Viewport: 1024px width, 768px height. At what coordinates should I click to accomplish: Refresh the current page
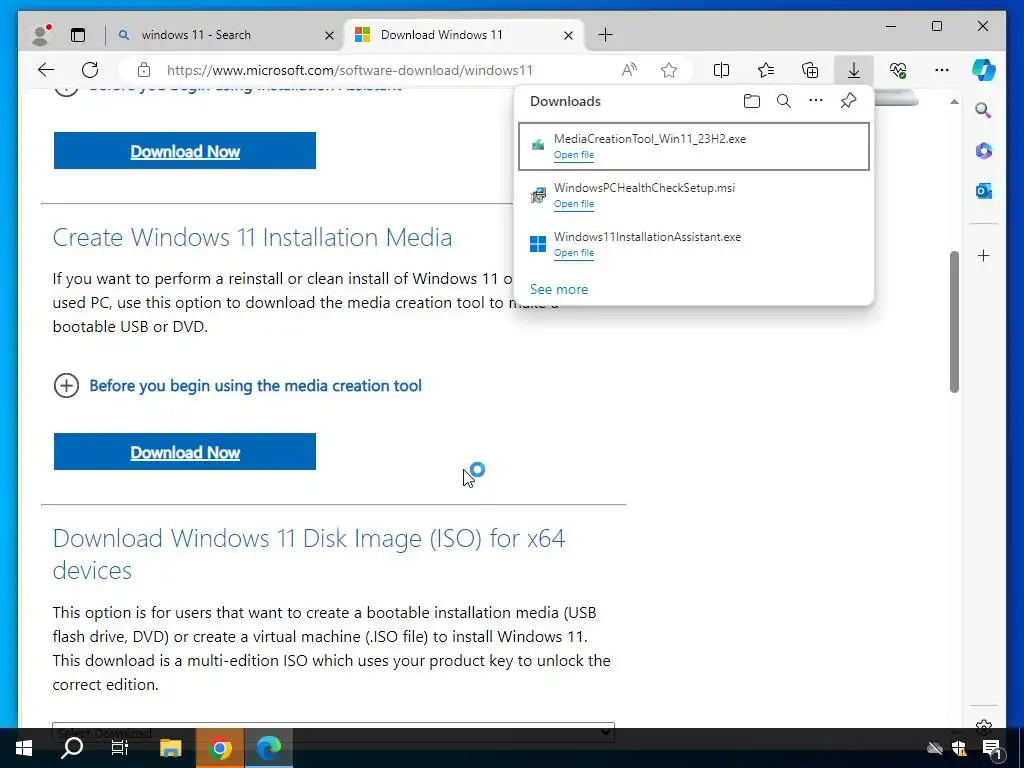(90, 70)
